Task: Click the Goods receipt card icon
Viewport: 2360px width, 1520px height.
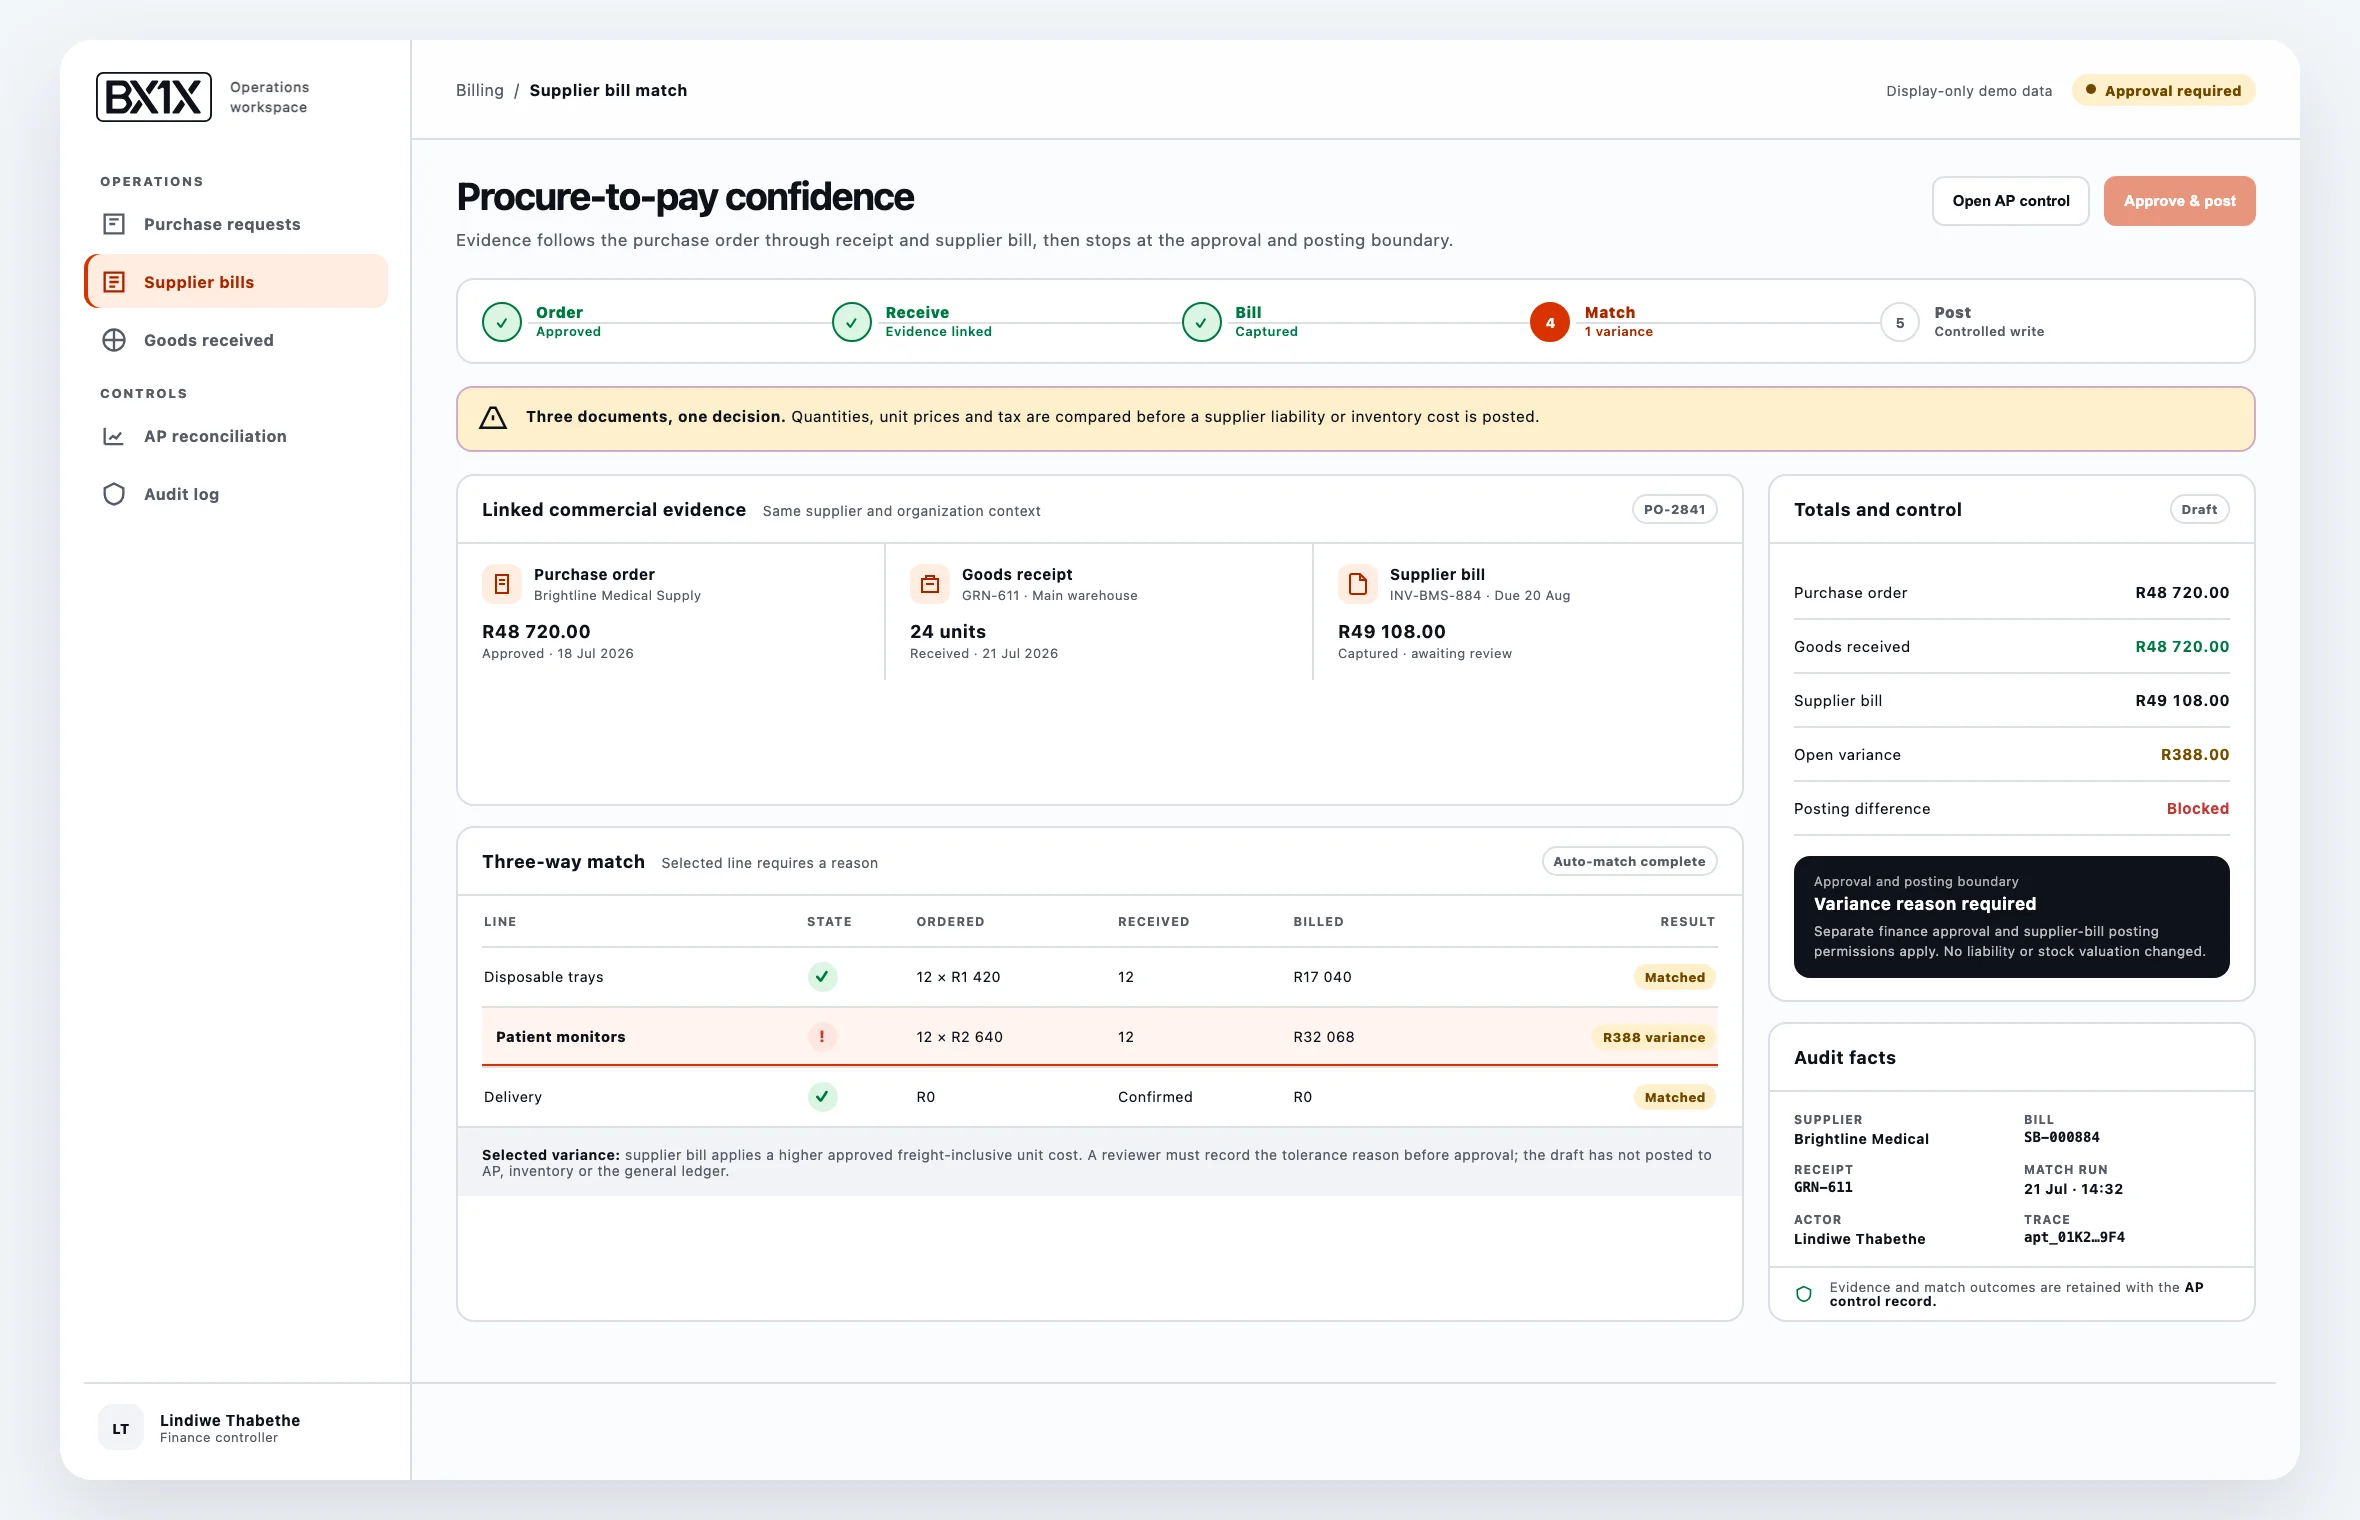Action: (x=930, y=584)
